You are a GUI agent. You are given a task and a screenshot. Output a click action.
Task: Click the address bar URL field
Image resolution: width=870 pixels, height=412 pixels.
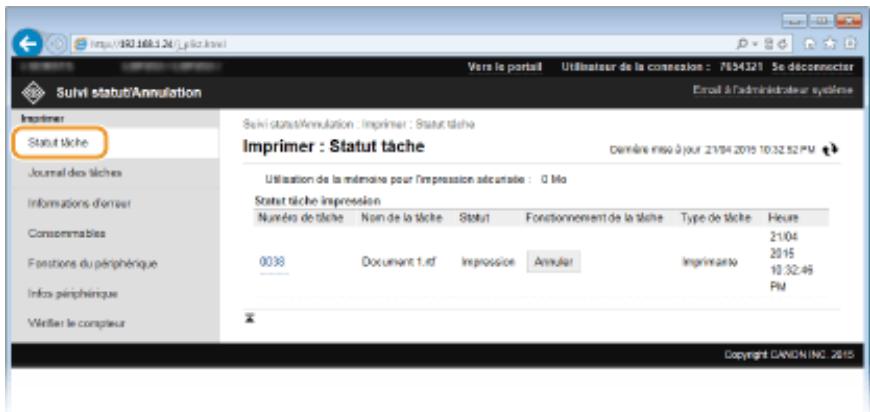click(x=399, y=44)
